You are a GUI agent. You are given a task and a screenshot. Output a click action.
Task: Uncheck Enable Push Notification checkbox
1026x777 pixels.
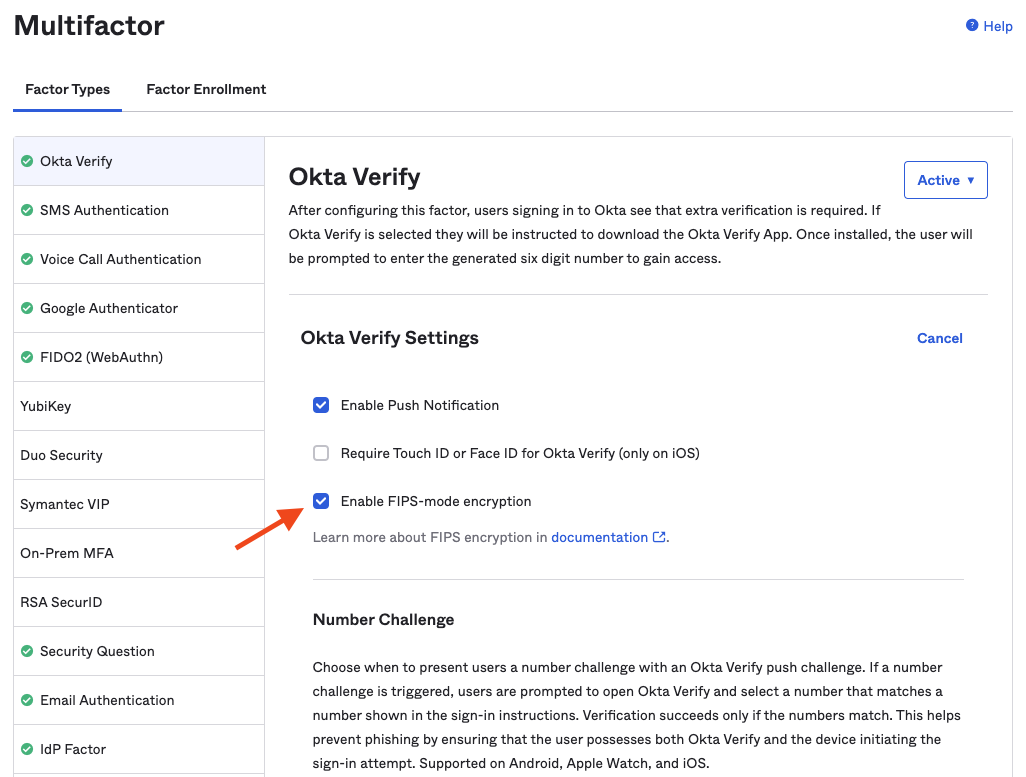321,405
